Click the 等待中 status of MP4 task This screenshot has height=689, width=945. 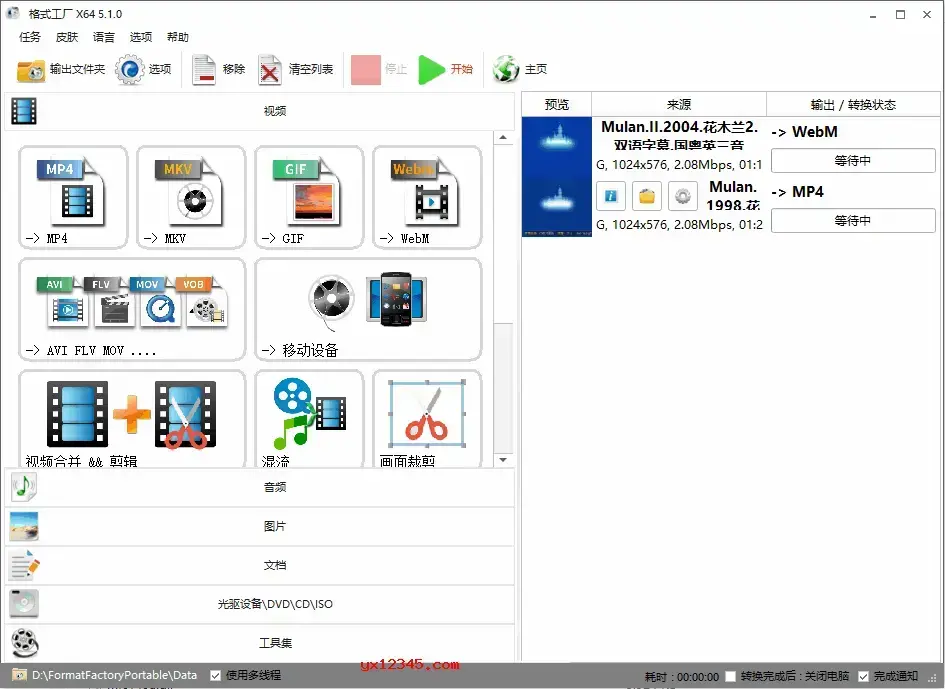coord(853,221)
